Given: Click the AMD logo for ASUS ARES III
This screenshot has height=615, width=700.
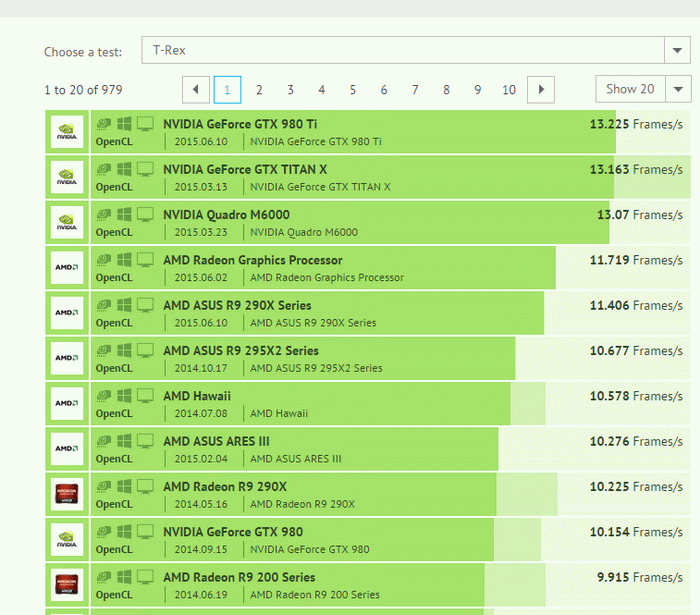Looking at the screenshot, I should 67,449.
